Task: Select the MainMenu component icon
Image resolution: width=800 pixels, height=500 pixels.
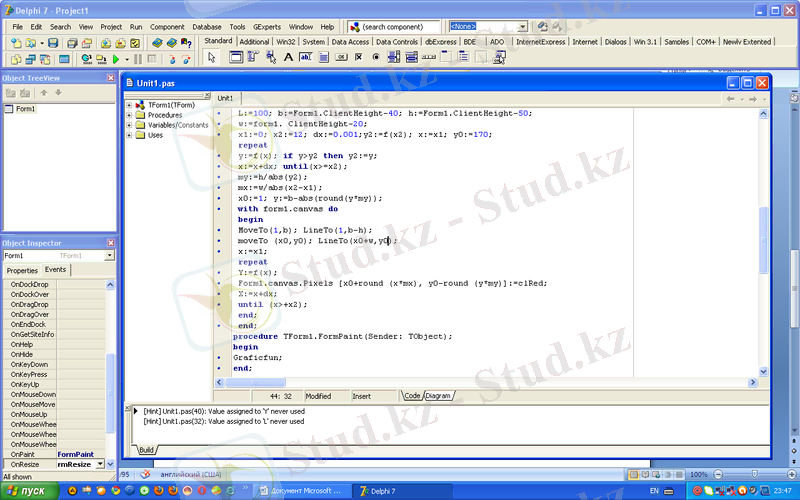Action: pyautogui.click(x=253, y=58)
